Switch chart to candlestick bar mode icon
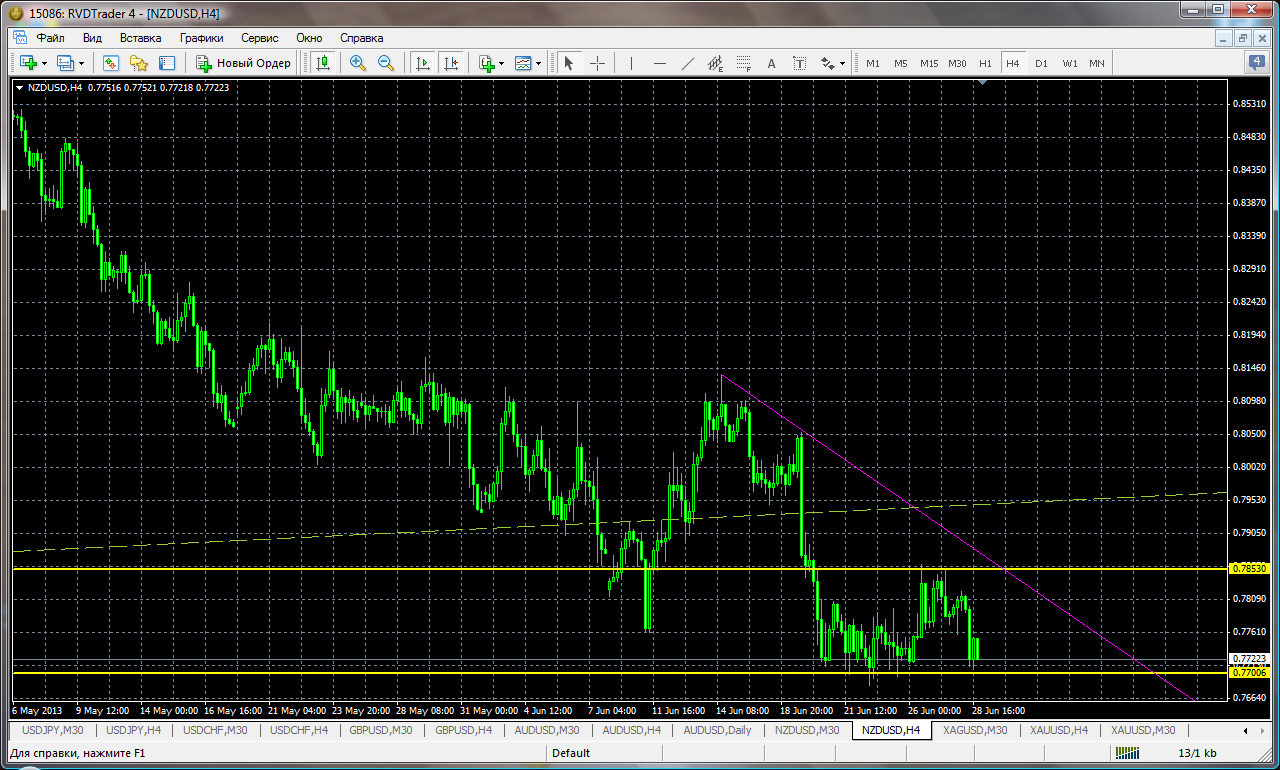 pos(322,63)
